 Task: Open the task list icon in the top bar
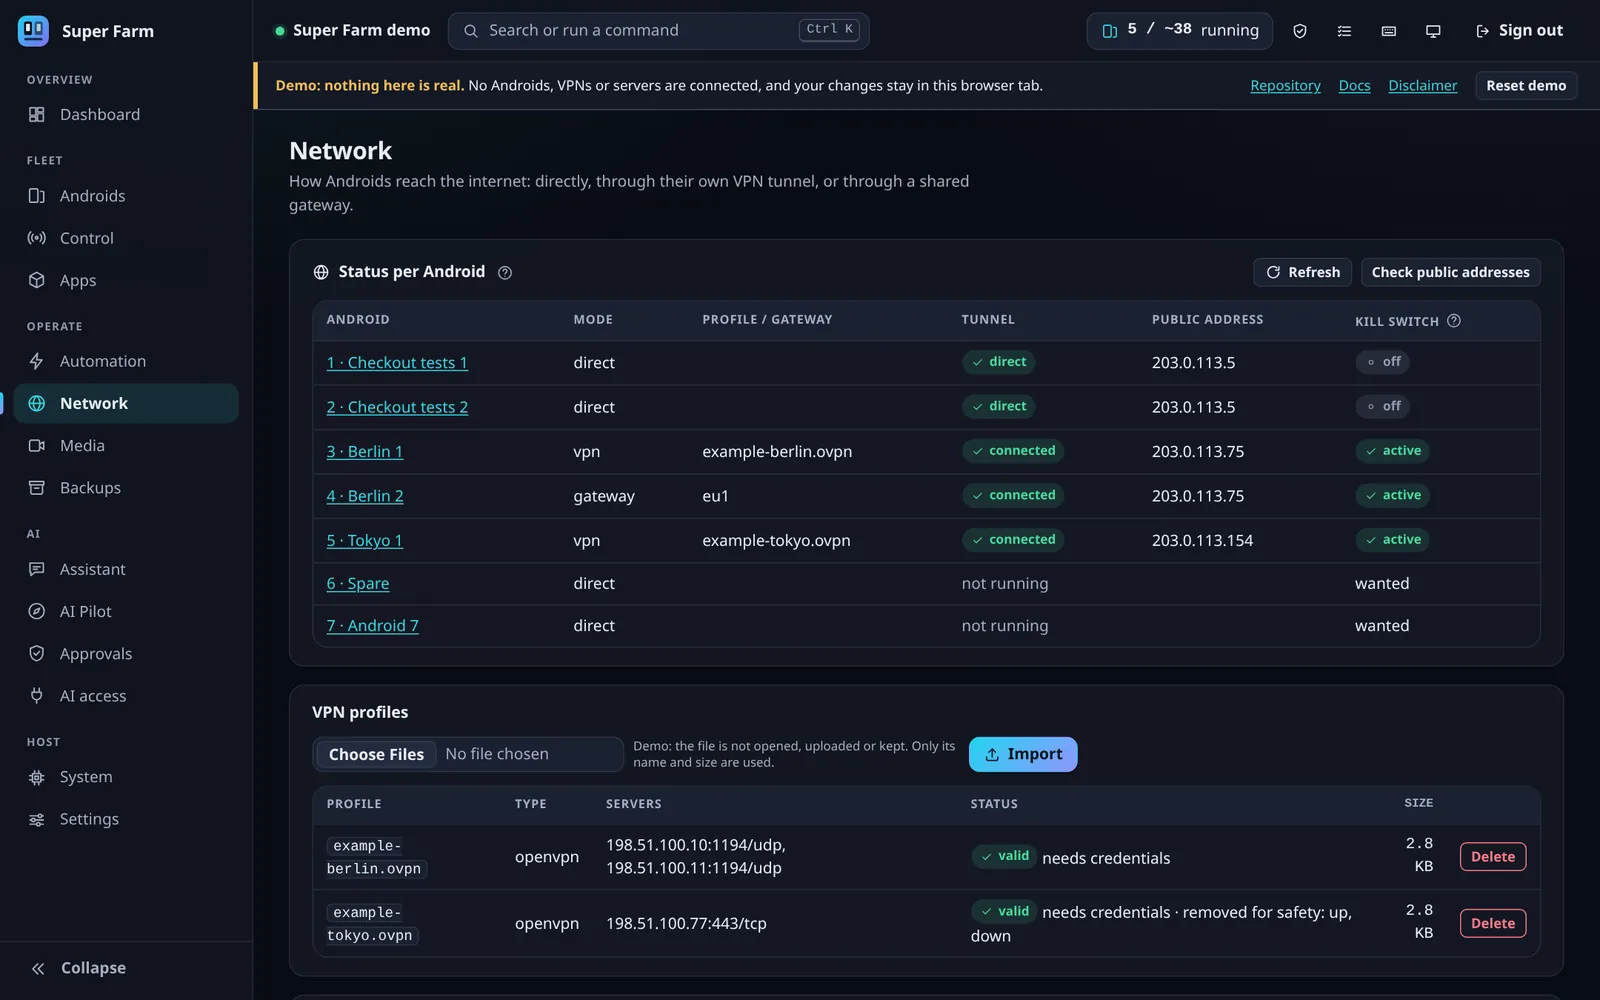coord(1344,31)
